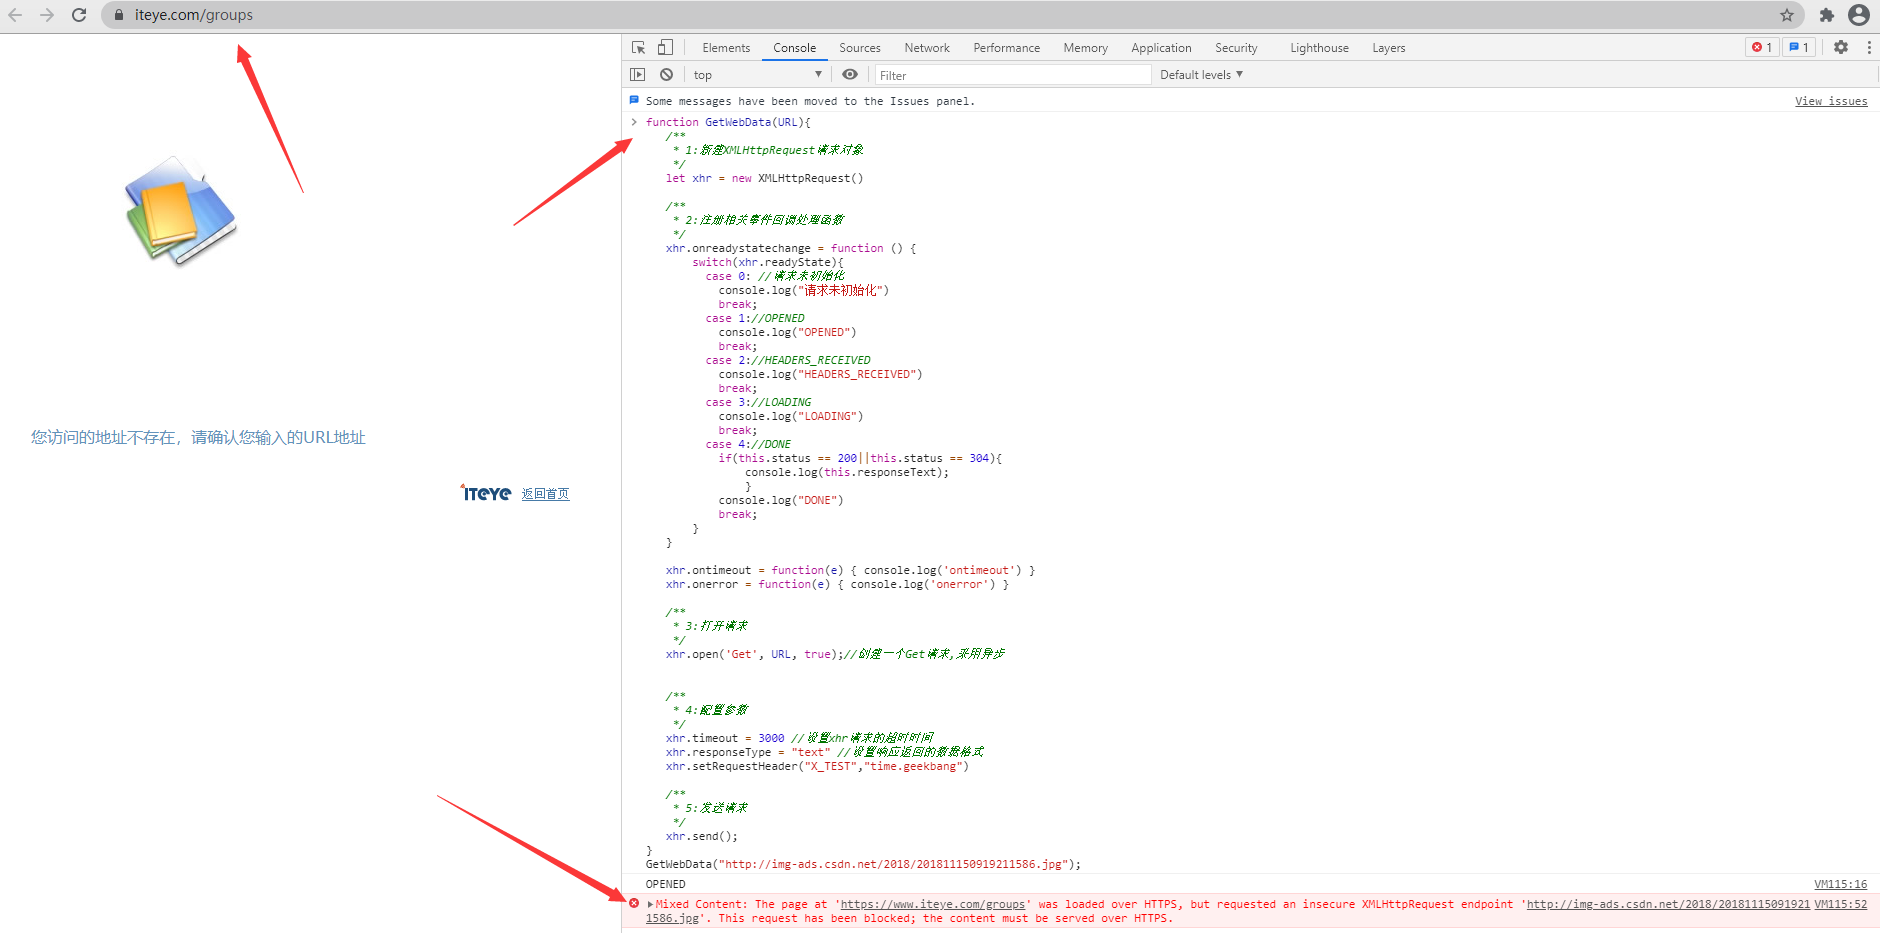
Task: Click the blue warning message badge
Action: [1798, 47]
